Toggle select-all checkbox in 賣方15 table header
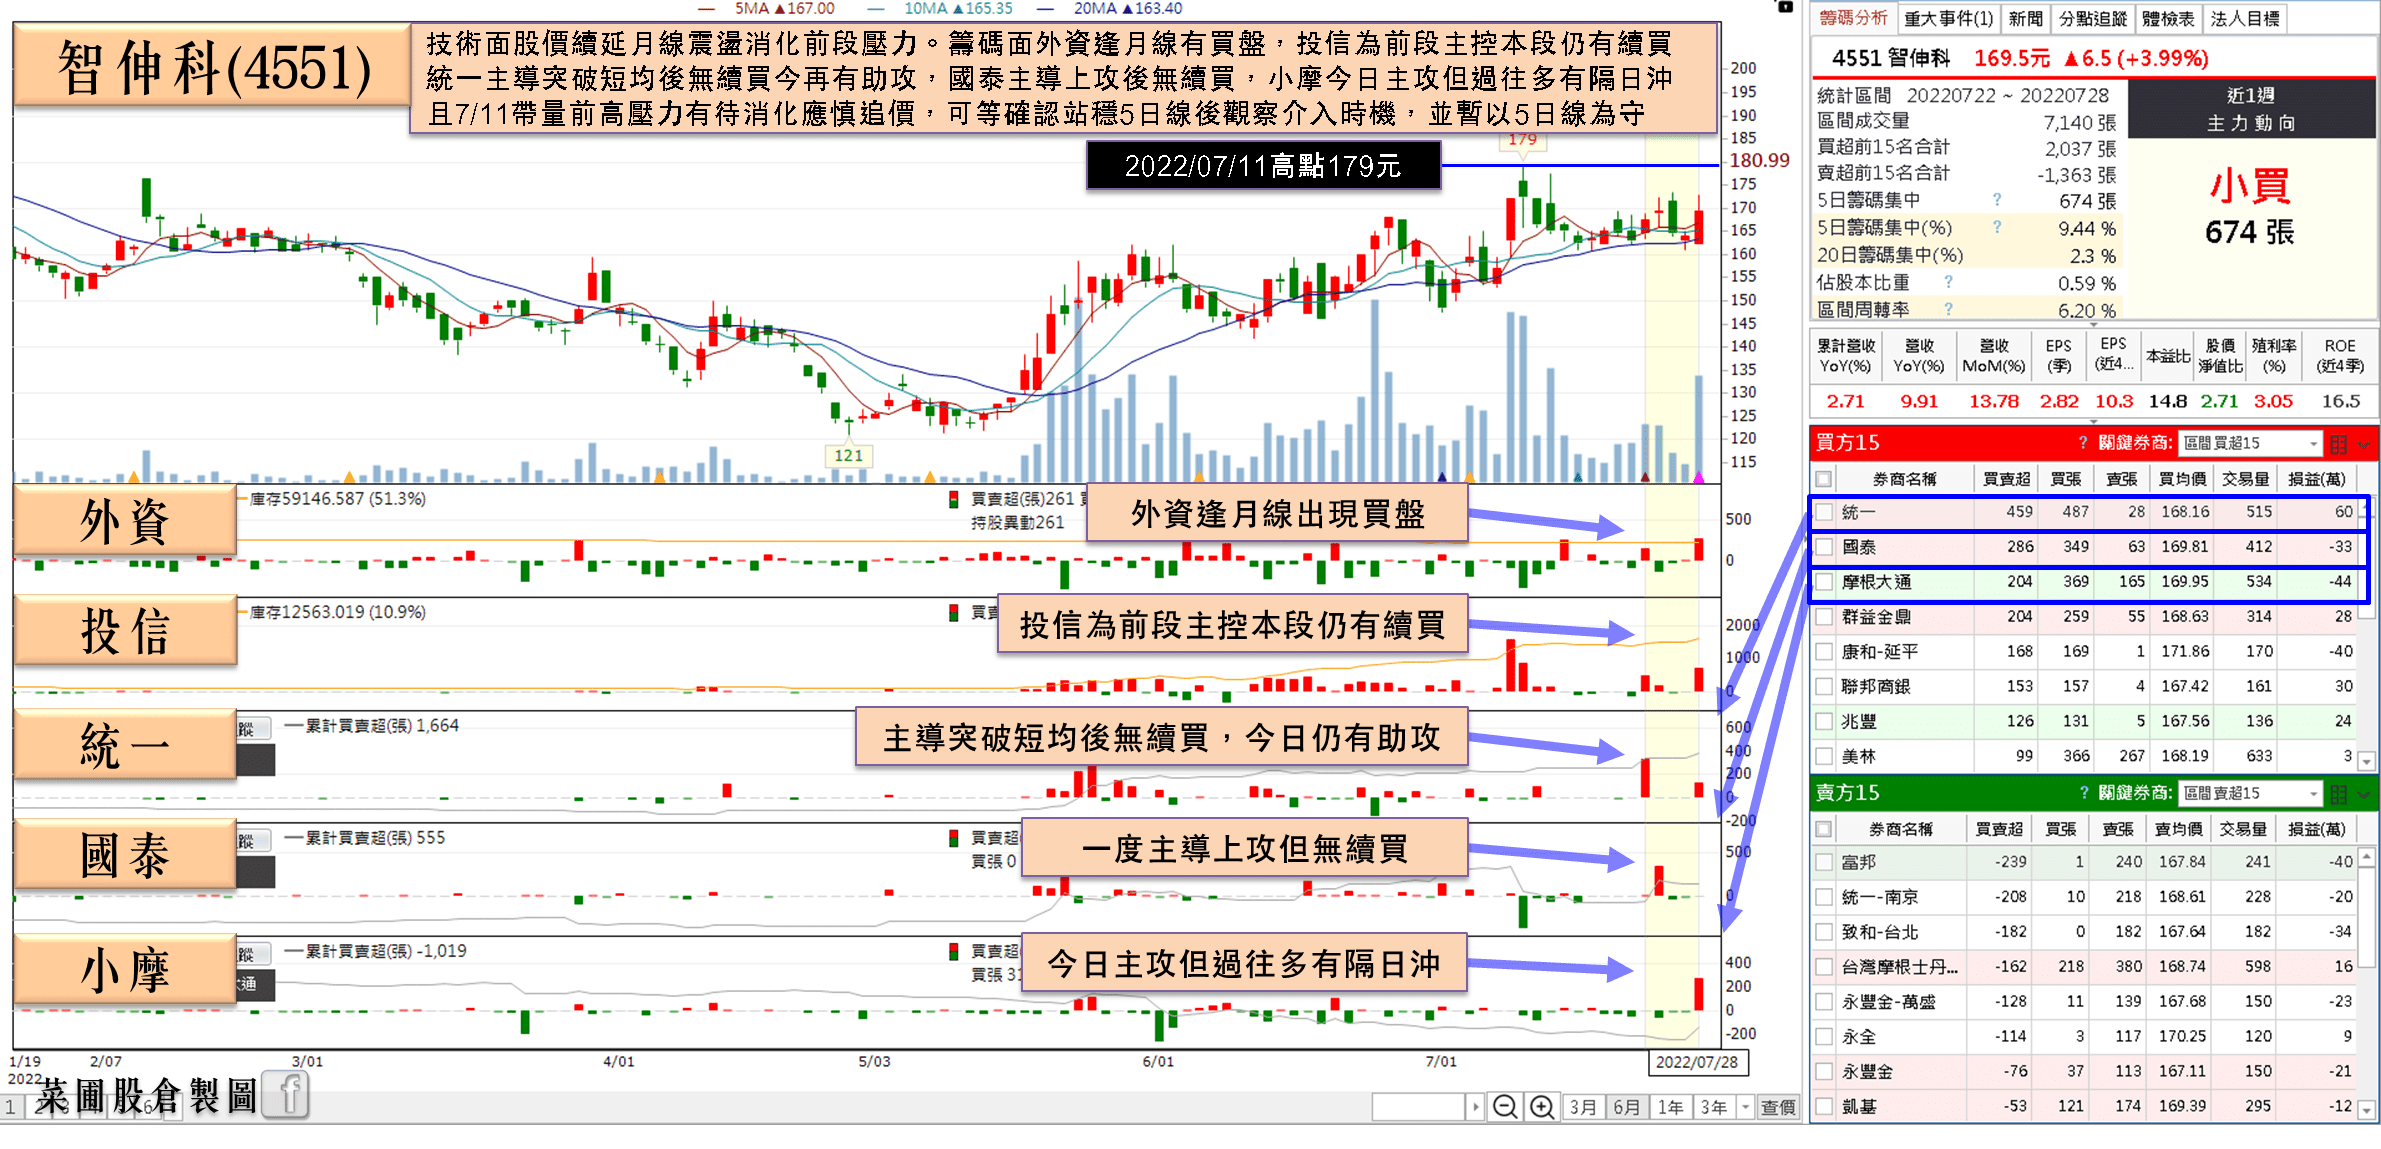Image resolution: width=2381 pixels, height=1149 pixels. [1824, 829]
